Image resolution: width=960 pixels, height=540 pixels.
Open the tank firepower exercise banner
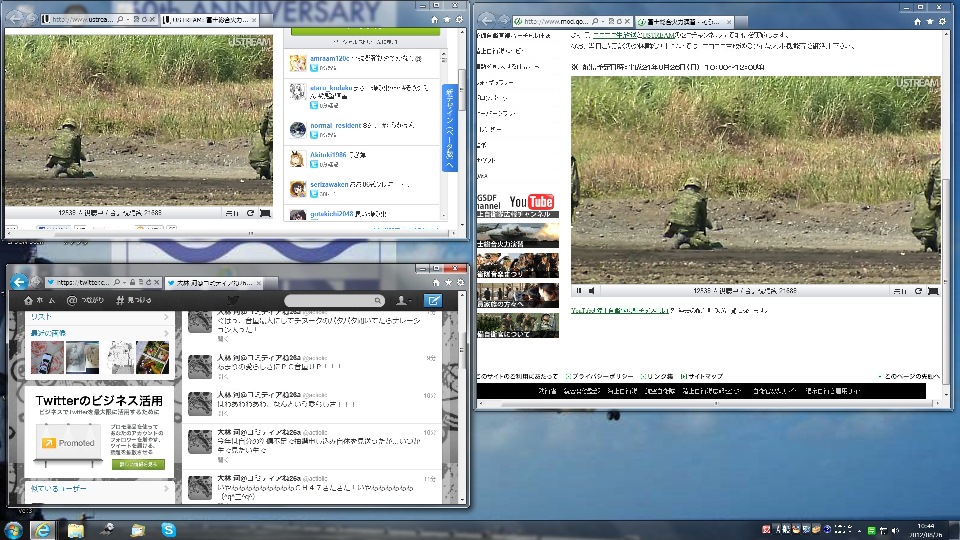518,235
